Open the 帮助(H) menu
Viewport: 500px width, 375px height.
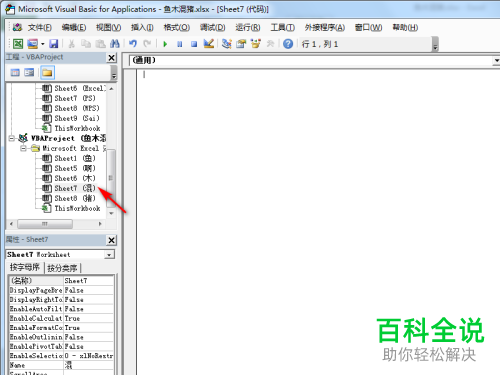pyautogui.click(x=405, y=27)
